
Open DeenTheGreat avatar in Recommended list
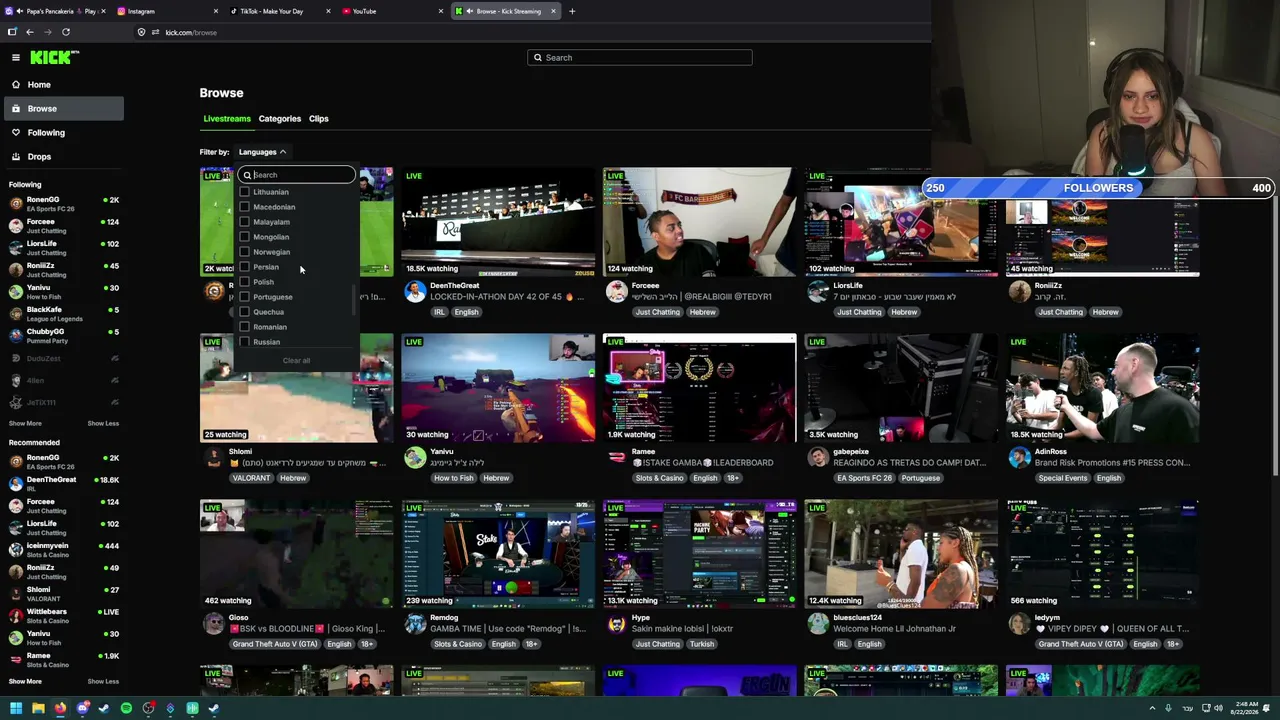coord(16,484)
